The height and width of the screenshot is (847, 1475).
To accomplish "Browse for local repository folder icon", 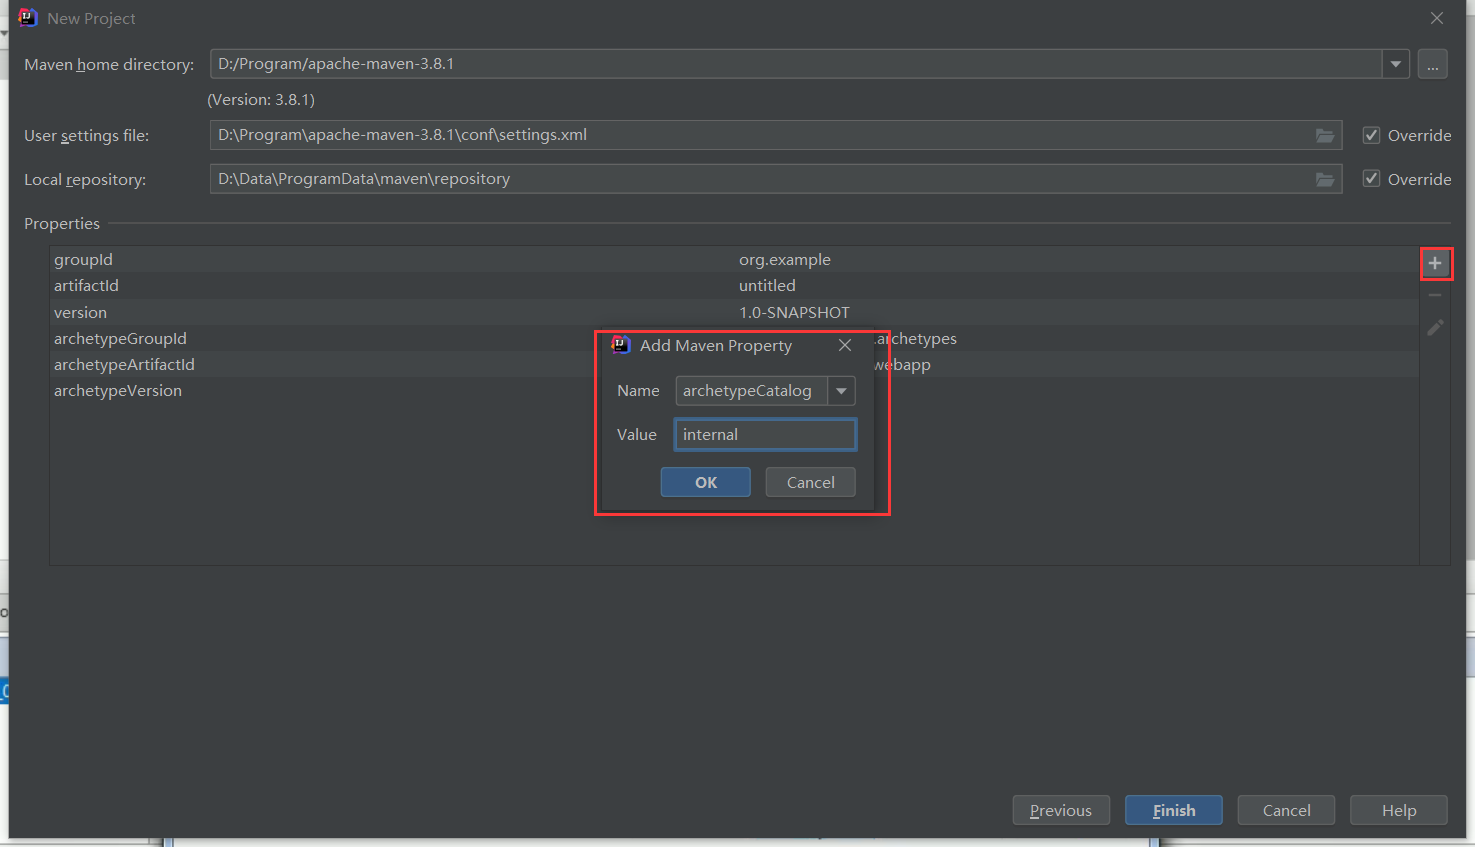I will (1325, 179).
